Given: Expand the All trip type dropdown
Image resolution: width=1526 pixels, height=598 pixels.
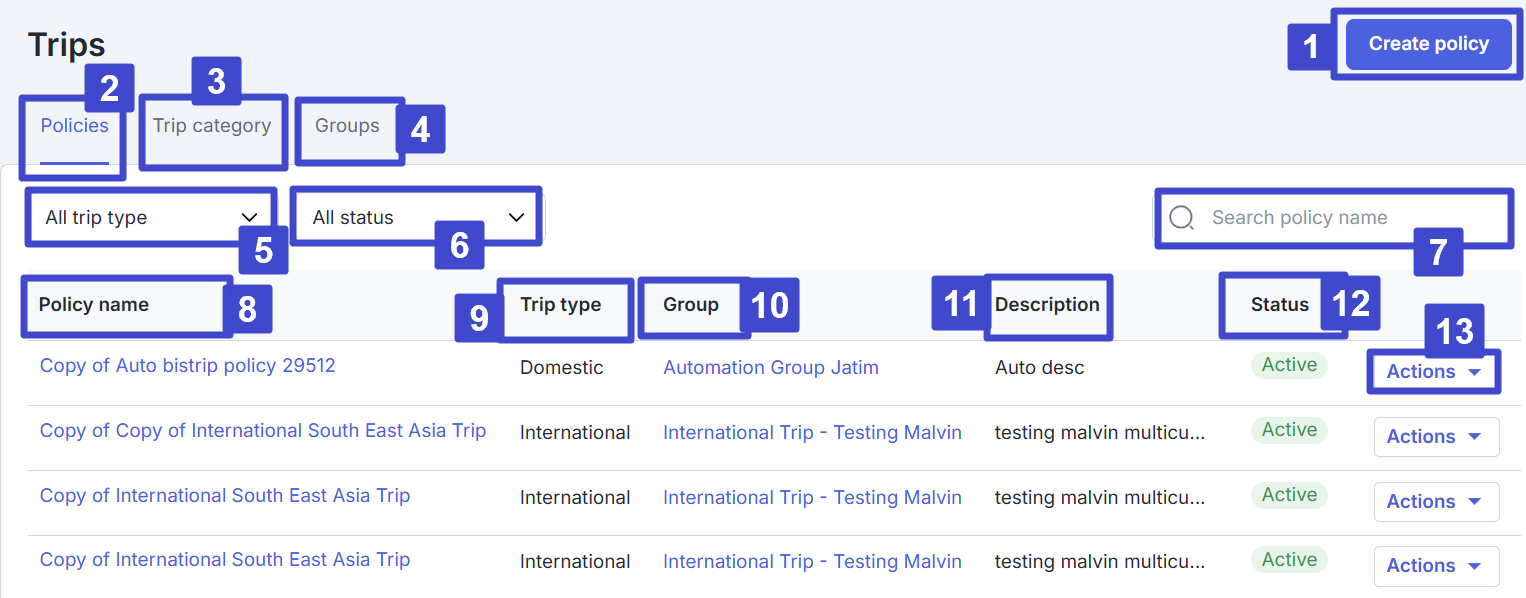Looking at the screenshot, I should click(x=150, y=218).
